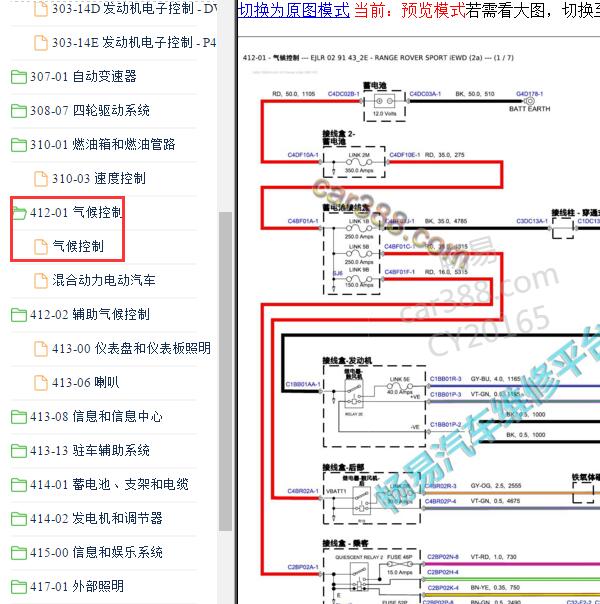The height and width of the screenshot is (604, 600).
Task: Click the page icon beside 413-06 喇叭
Action: click(x=41, y=383)
